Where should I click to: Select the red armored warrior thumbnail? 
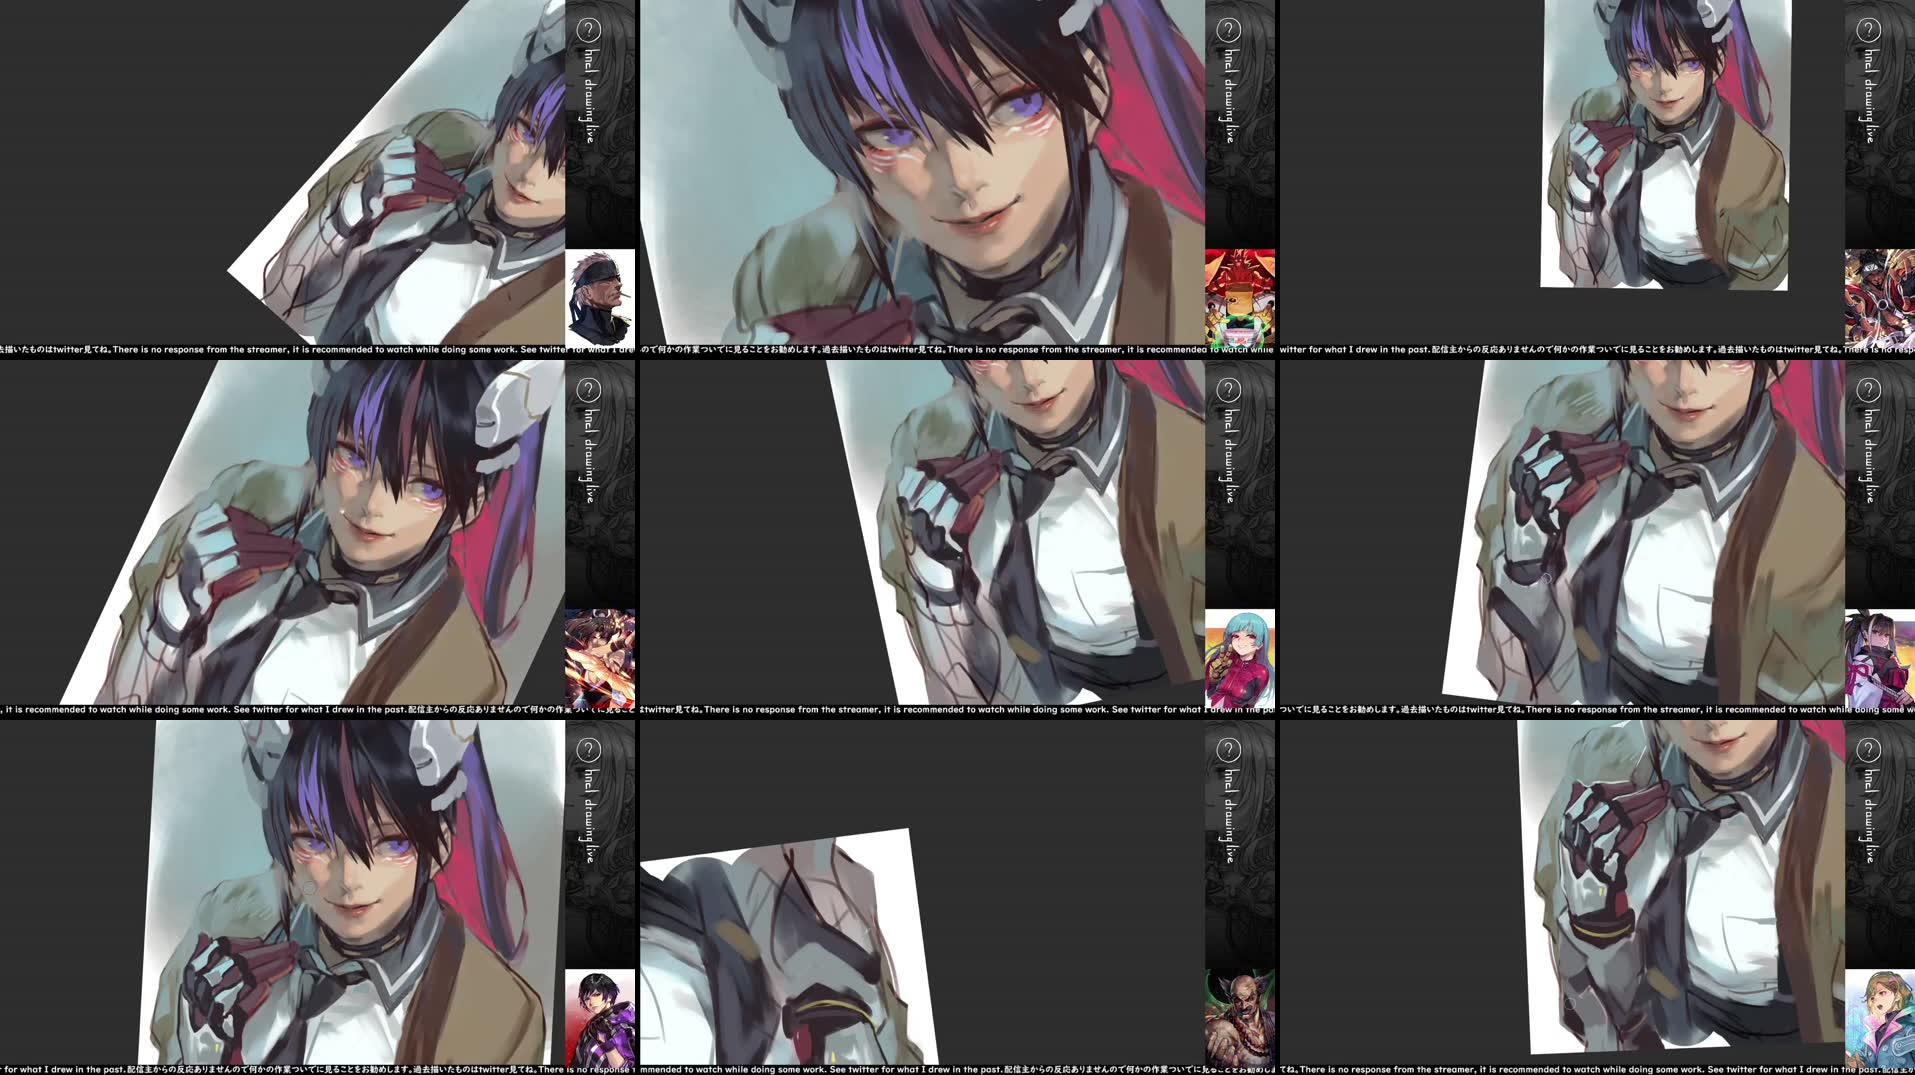[x=1880, y=297]
